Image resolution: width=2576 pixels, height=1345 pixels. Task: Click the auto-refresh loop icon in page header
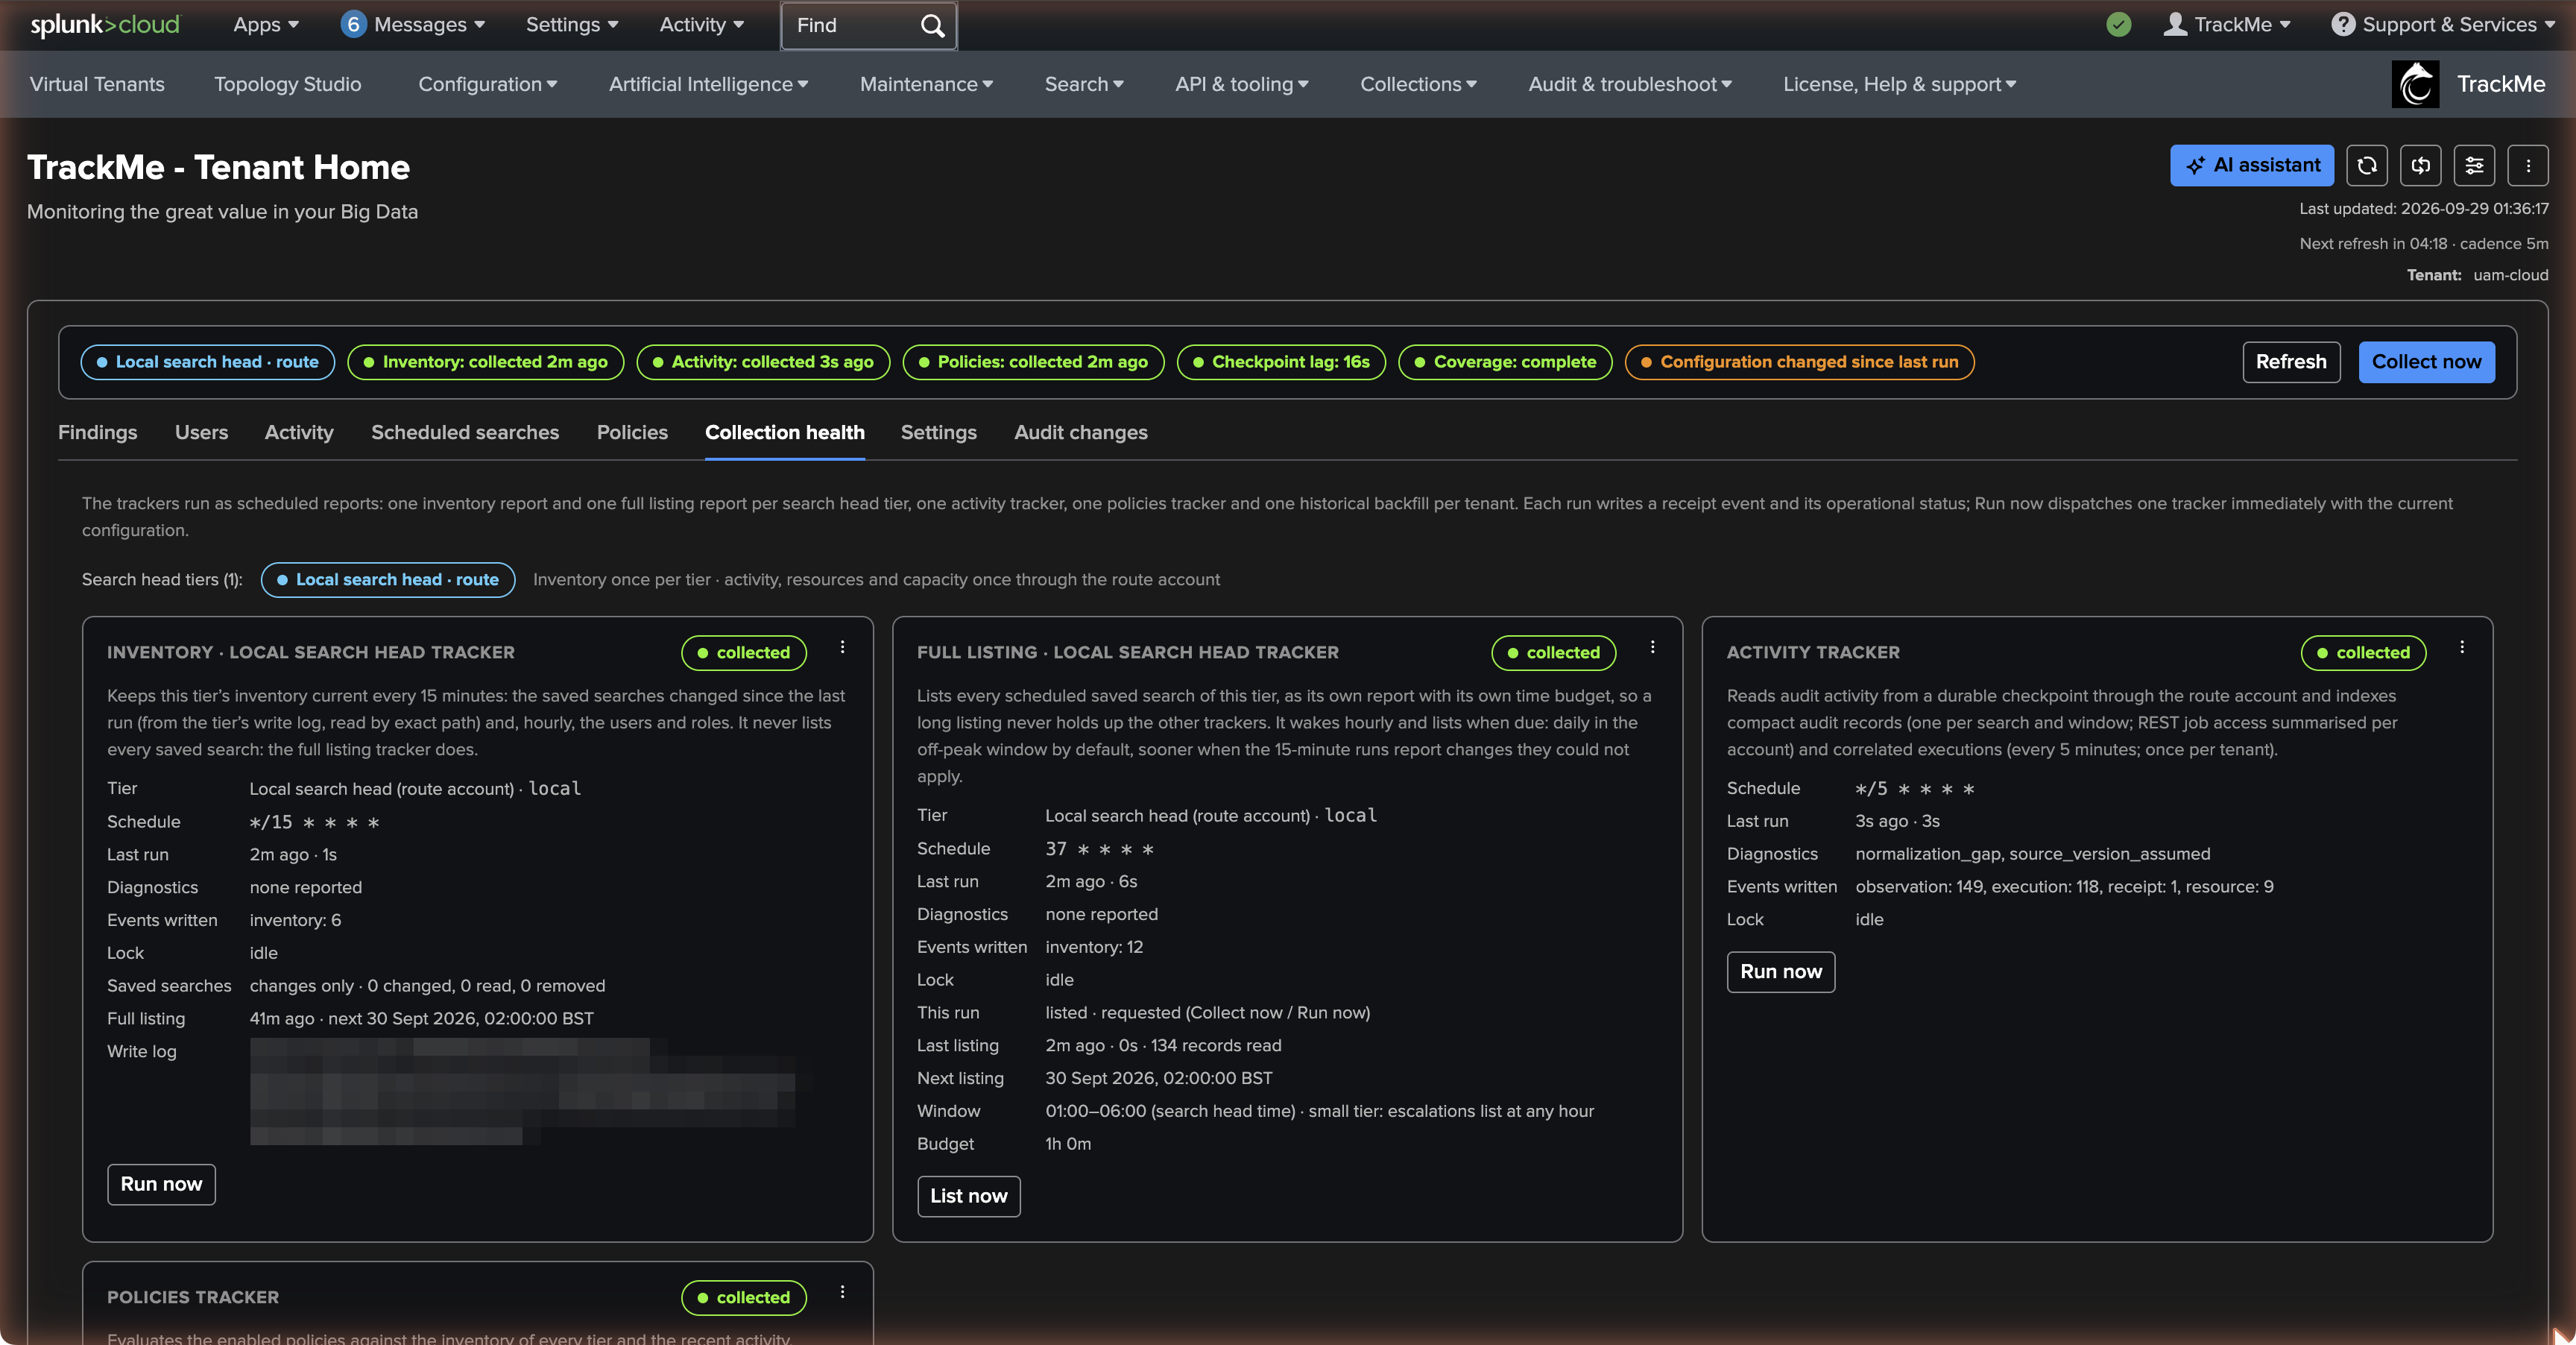pos(2420,165)
